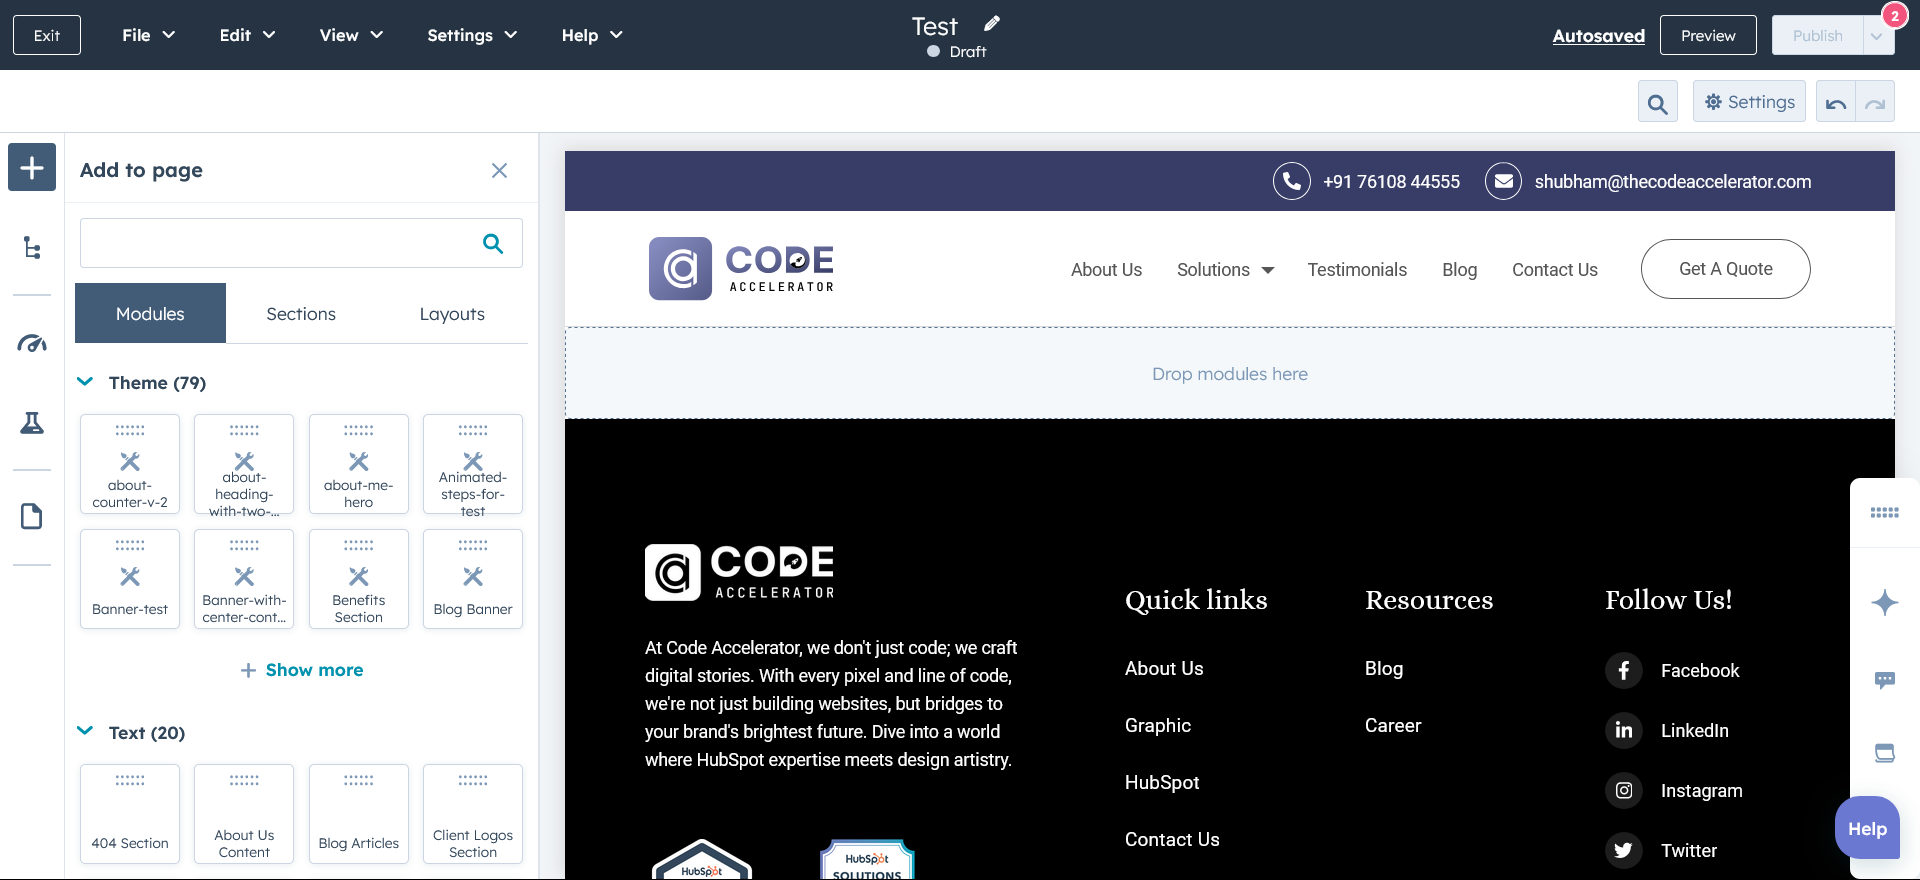Open the page contents icon in sidebar
The height and width of the screenshot is (880, 1920).
coord(32,516)
